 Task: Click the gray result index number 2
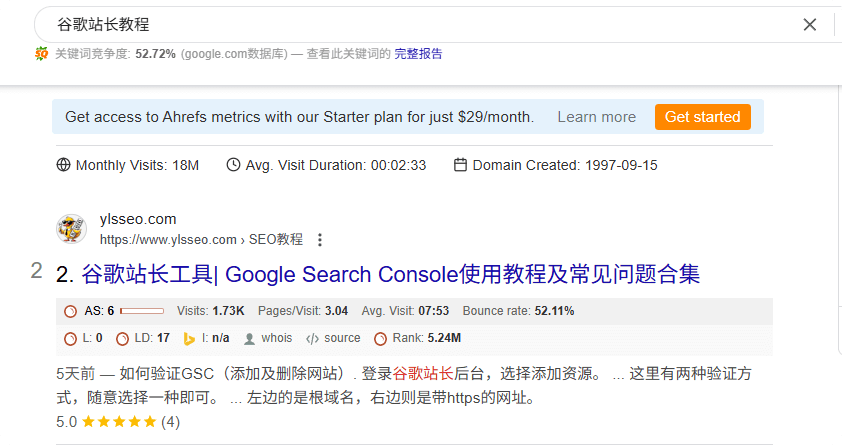[36, 271]
